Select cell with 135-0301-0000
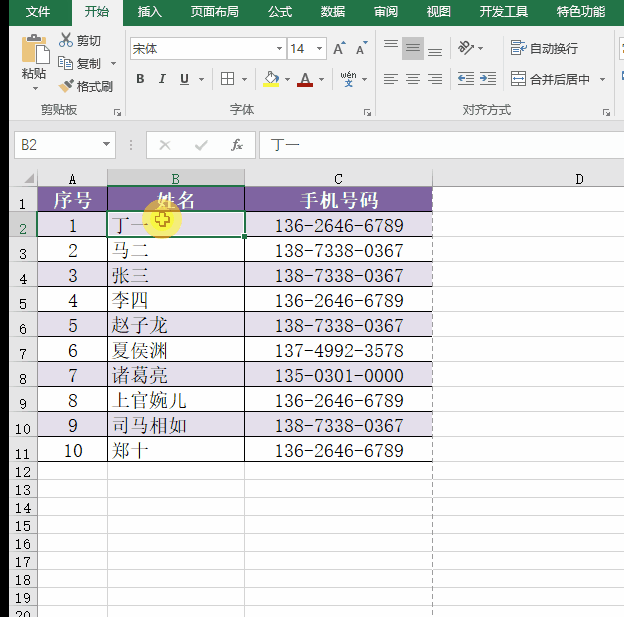This screenshot has width=624, height=617. [339, 375]
